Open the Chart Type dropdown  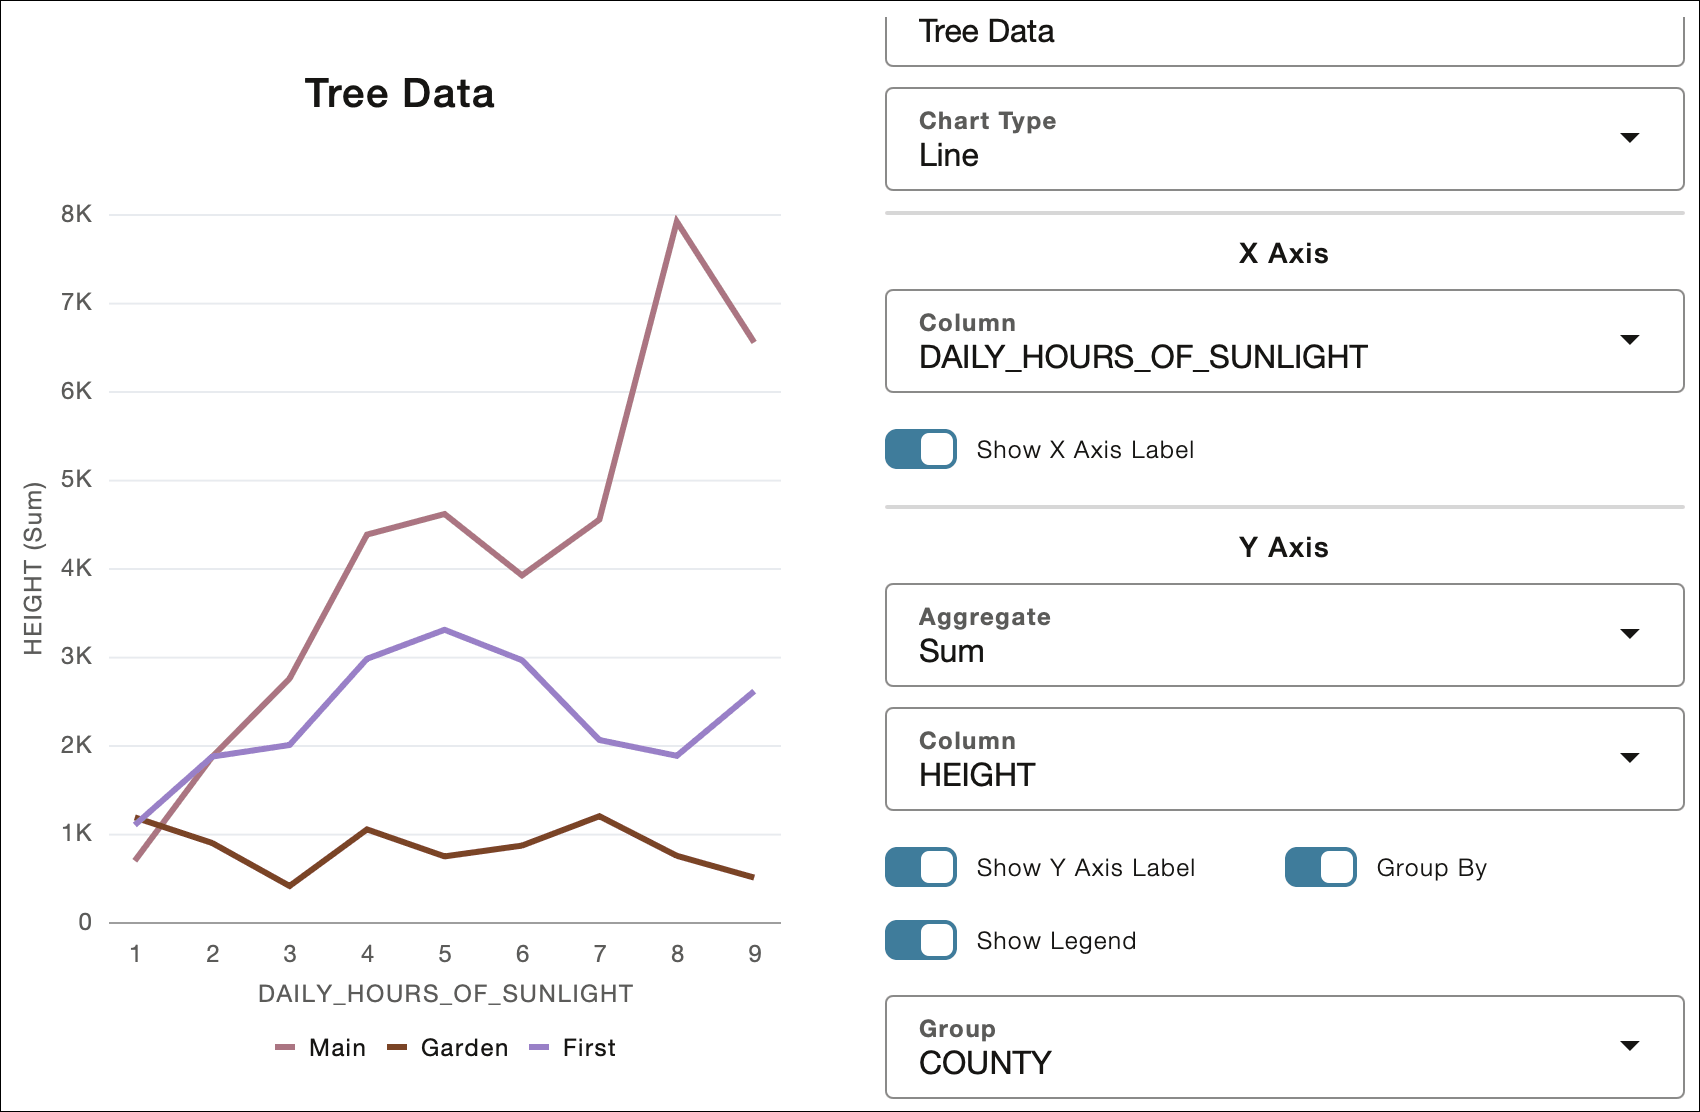tap(1284, 140)
